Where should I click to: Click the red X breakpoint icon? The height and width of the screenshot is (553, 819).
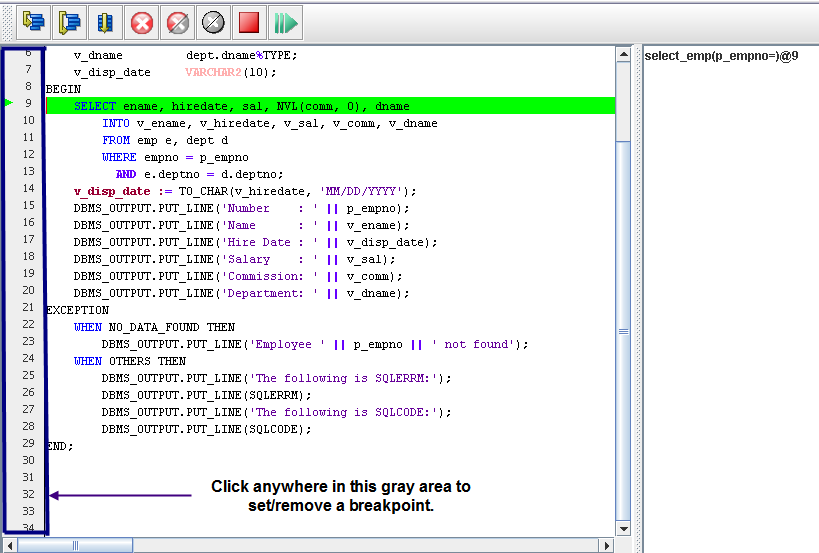[143, 21]
